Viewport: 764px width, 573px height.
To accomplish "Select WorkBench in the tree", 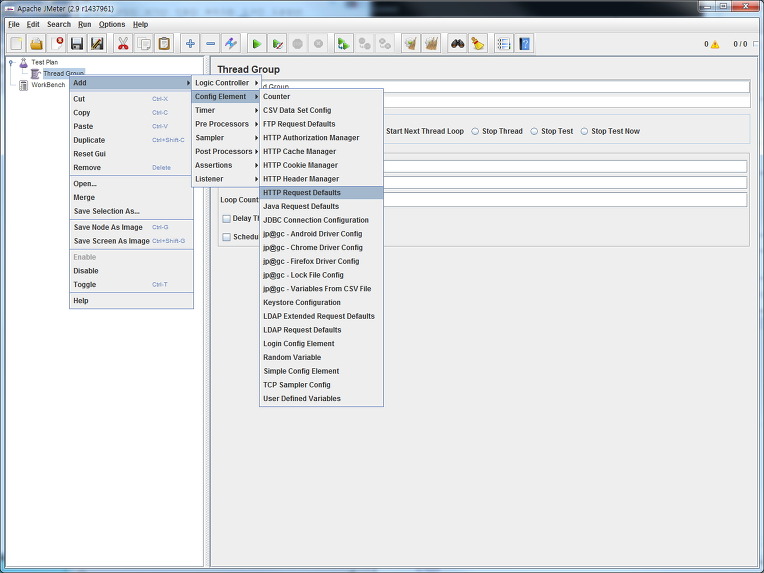I will click(48, 85).
